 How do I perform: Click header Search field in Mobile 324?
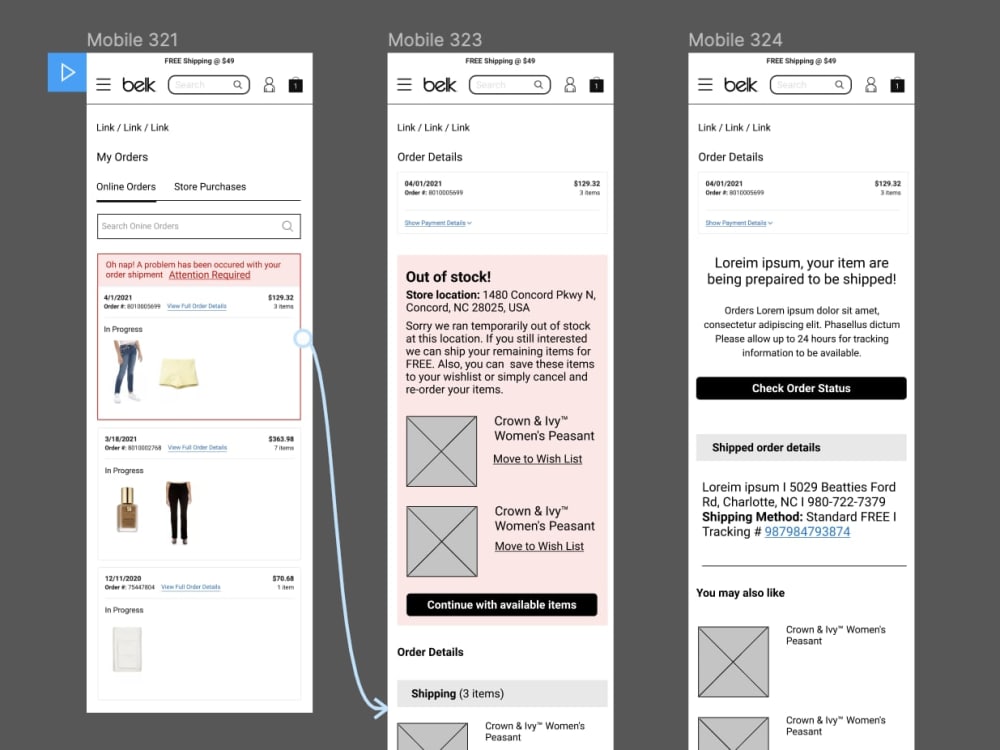(811, 85)
